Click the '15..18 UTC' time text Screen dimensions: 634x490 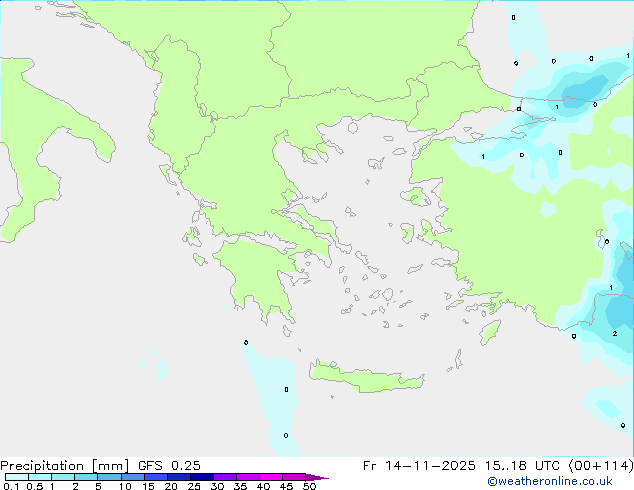pos(522,466)
